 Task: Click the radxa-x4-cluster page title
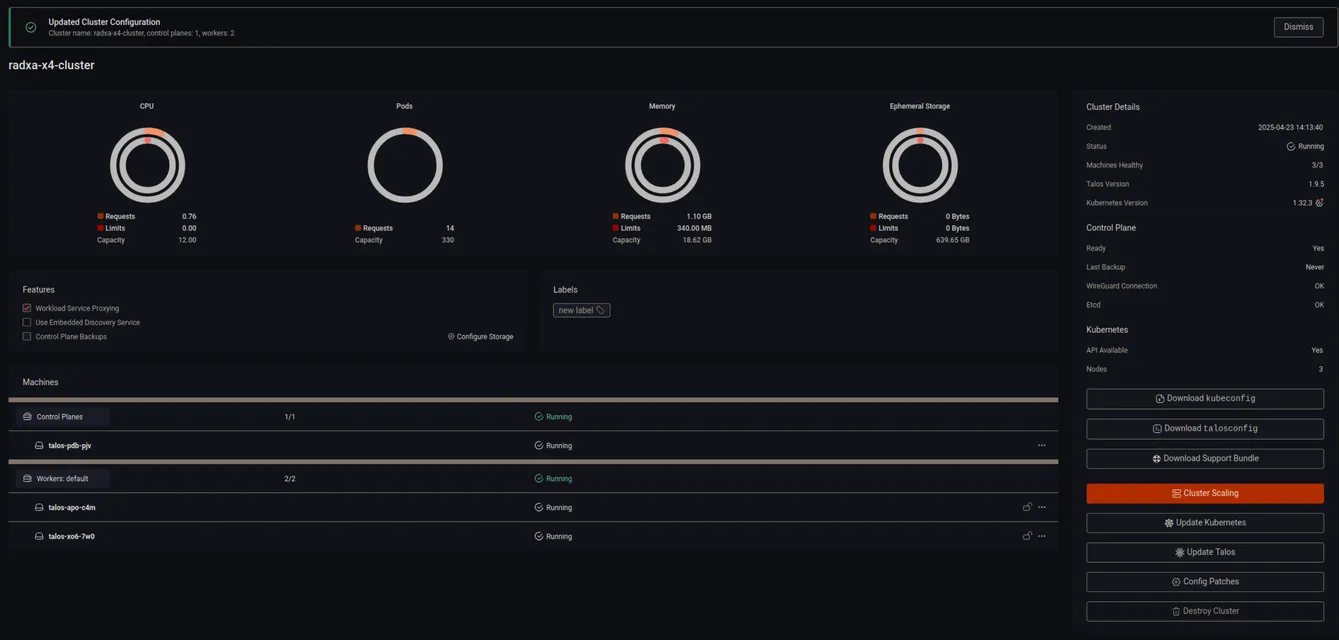coord(51,65)
